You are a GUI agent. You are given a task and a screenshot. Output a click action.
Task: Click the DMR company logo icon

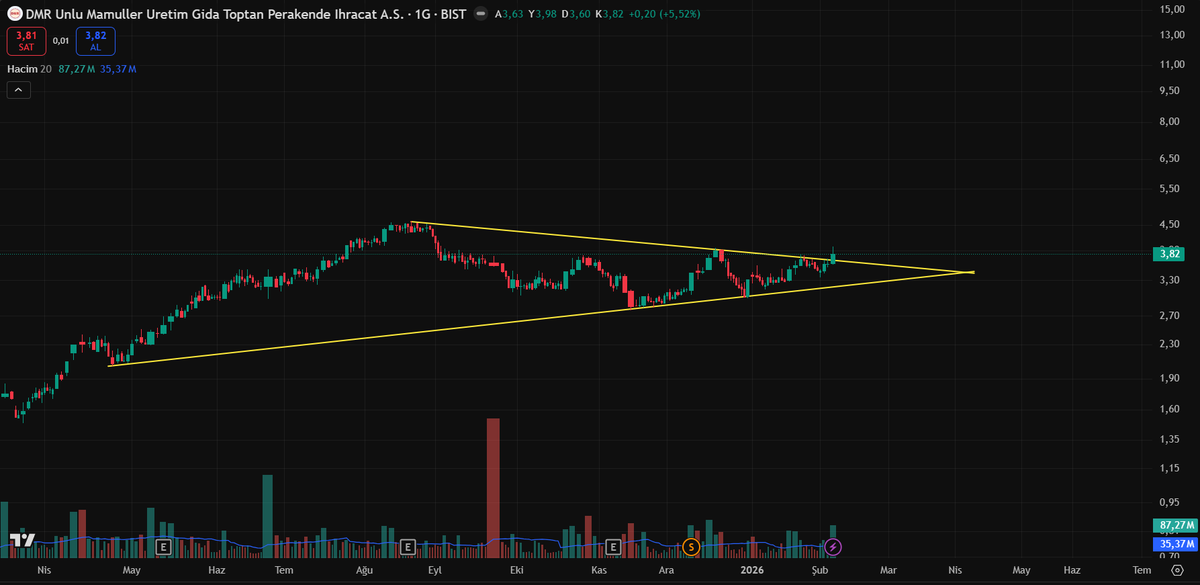[x=15, y=14]
